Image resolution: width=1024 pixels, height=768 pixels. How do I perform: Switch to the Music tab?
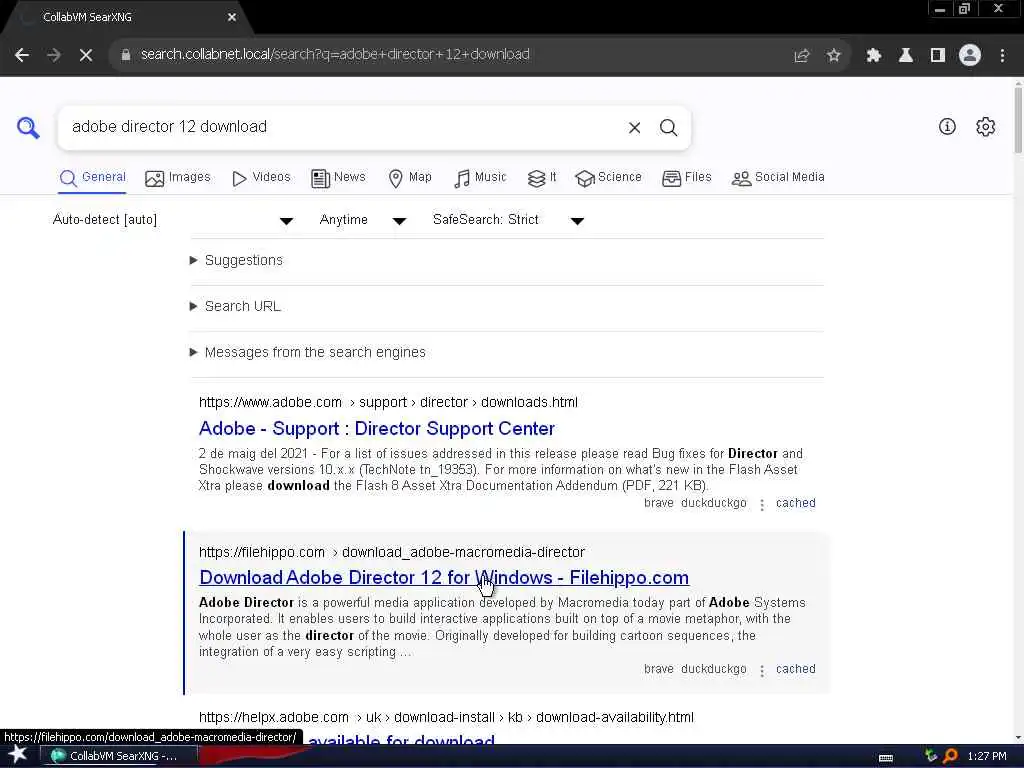point(480,178)
